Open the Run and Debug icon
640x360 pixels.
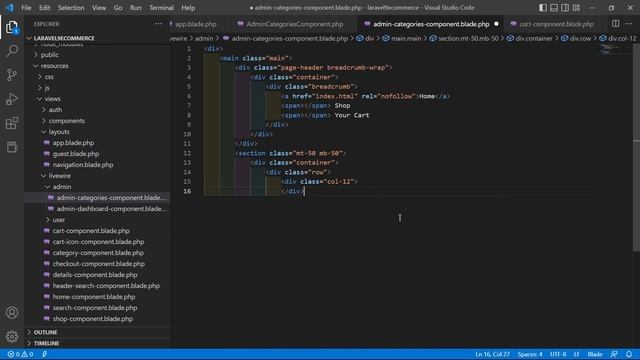pyautogui.click(x=12, y=99)
